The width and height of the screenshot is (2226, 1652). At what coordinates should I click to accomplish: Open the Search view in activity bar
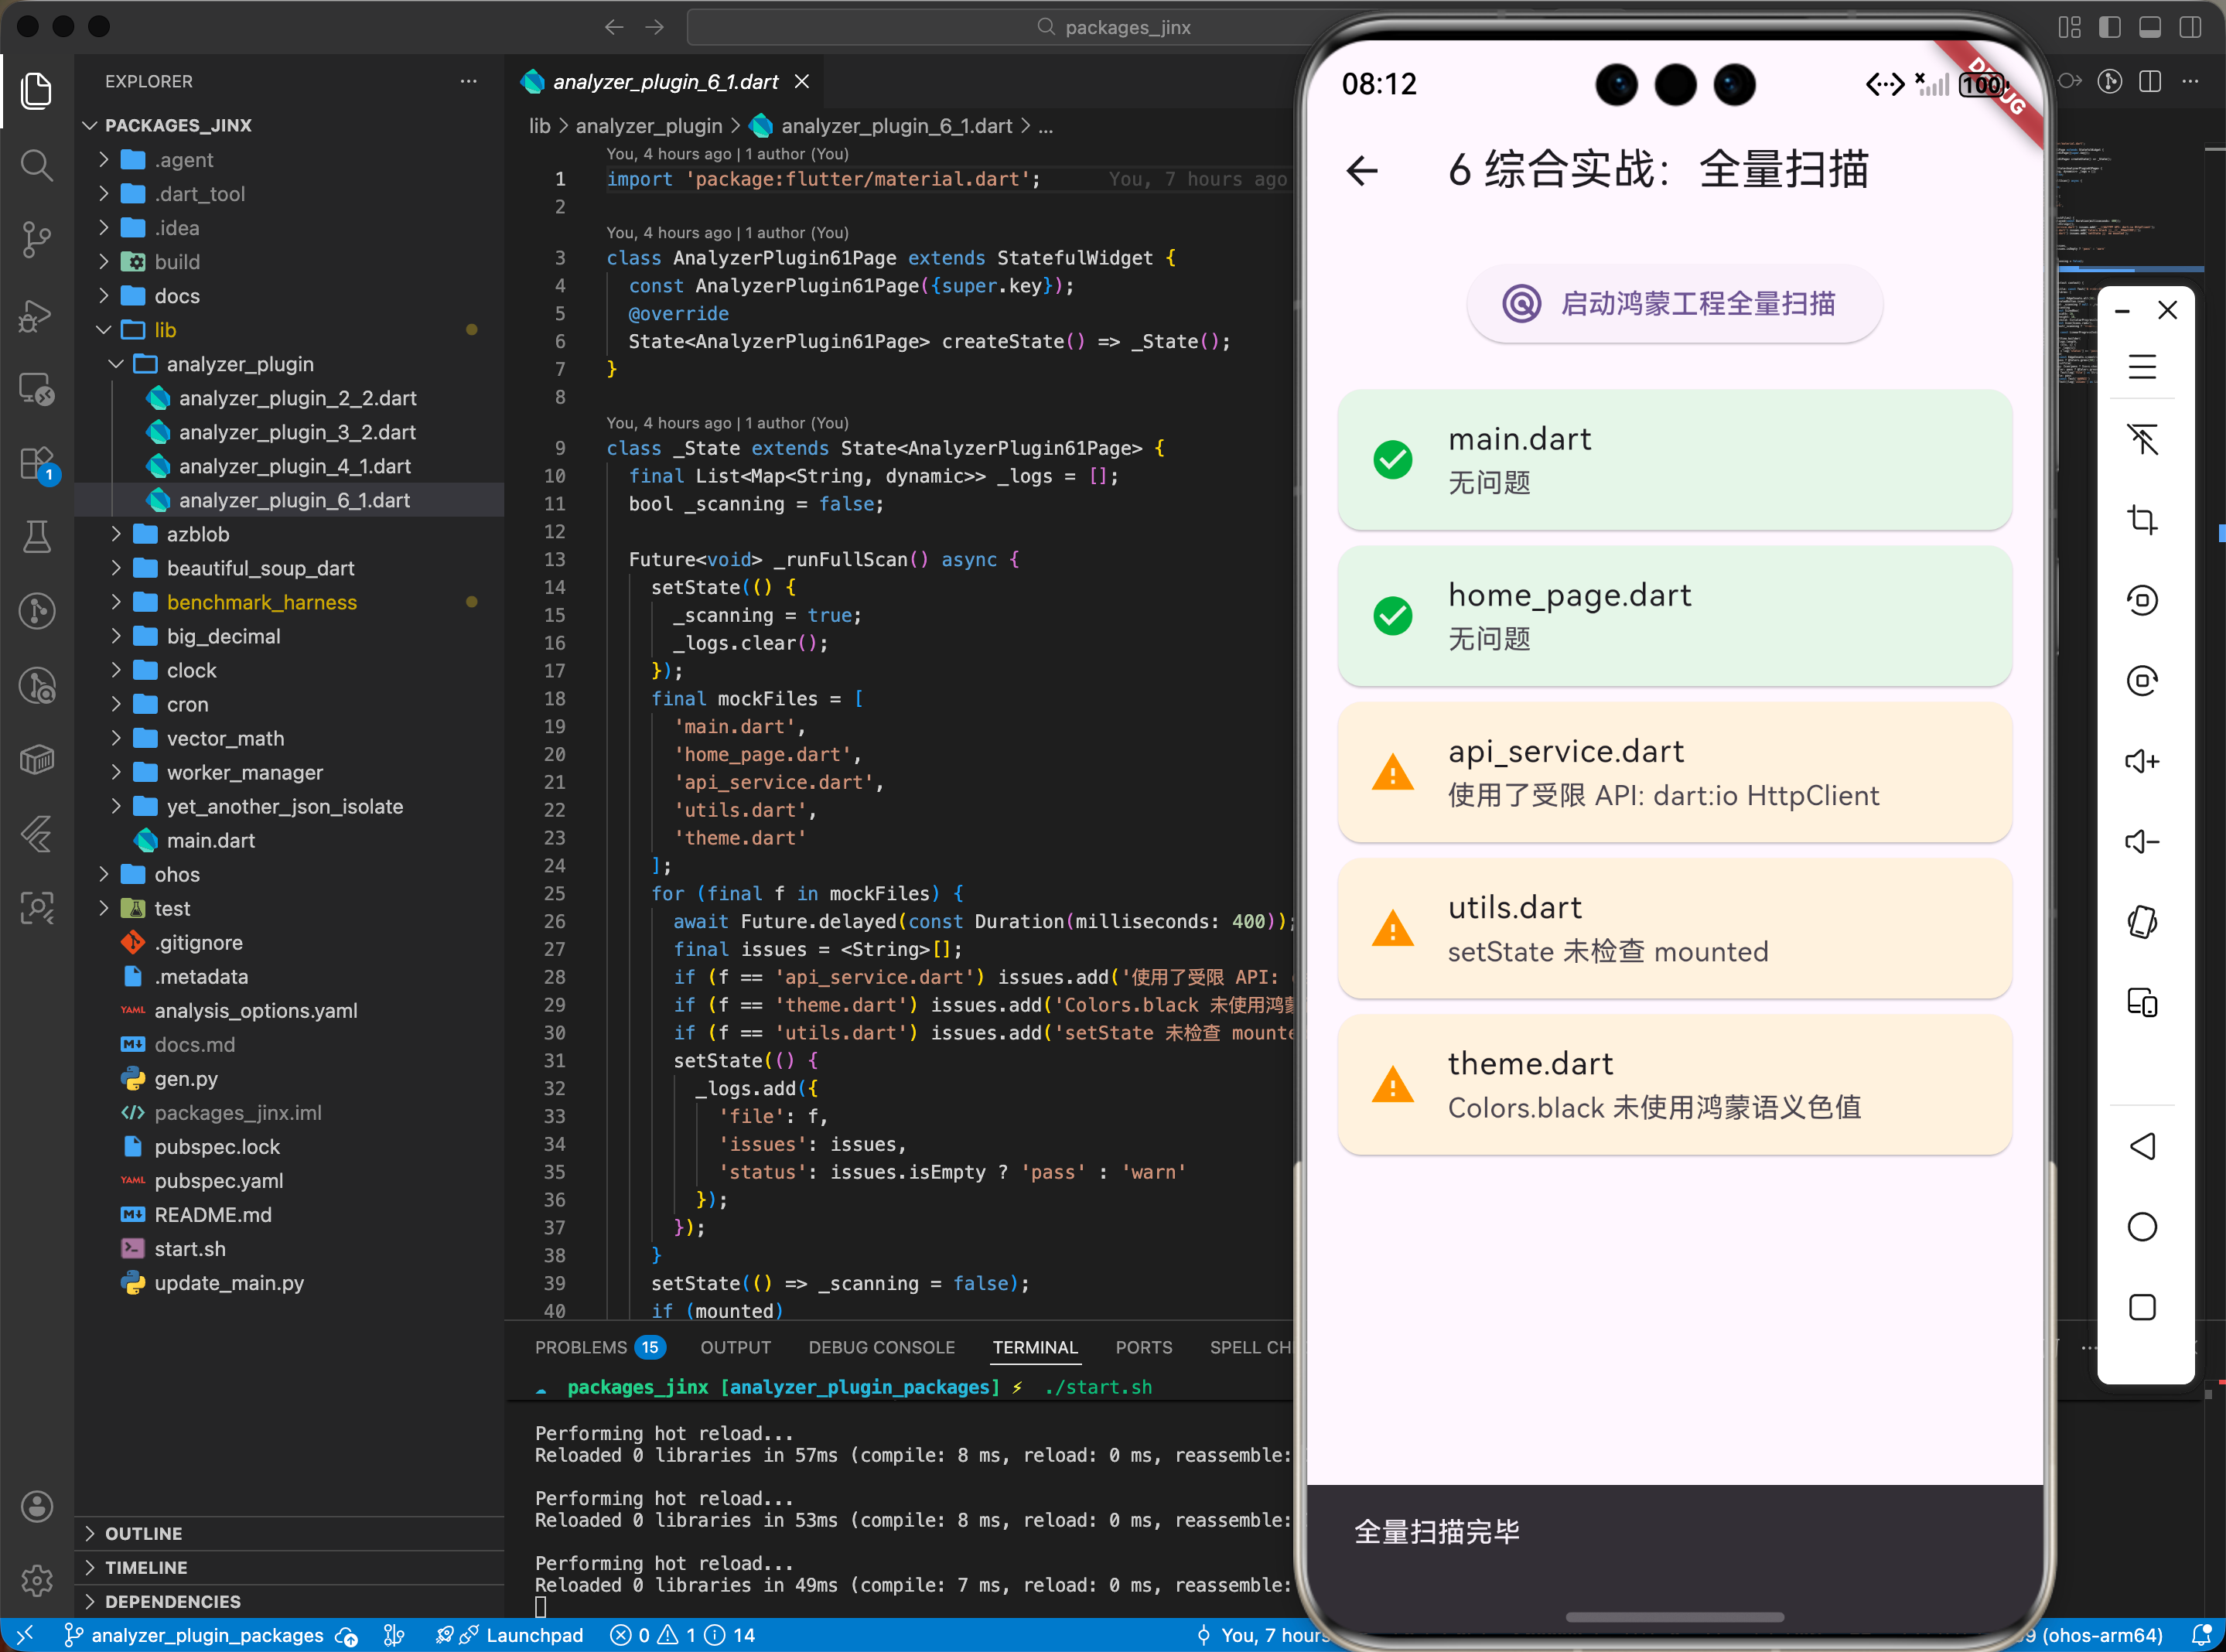[37, 165]
